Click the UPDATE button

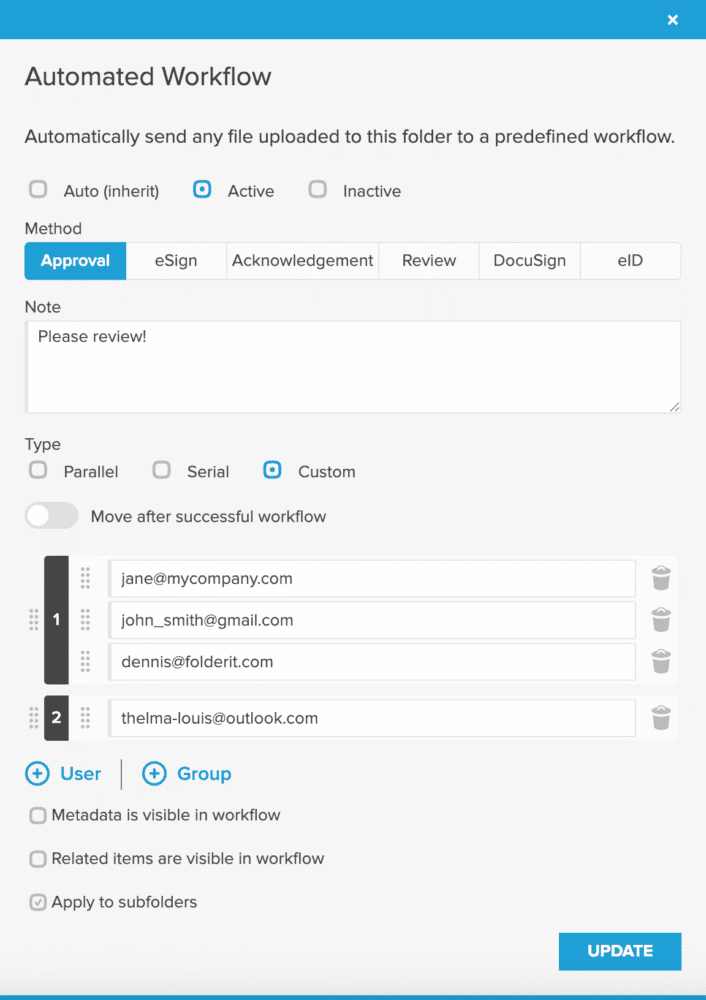point(620,952)
